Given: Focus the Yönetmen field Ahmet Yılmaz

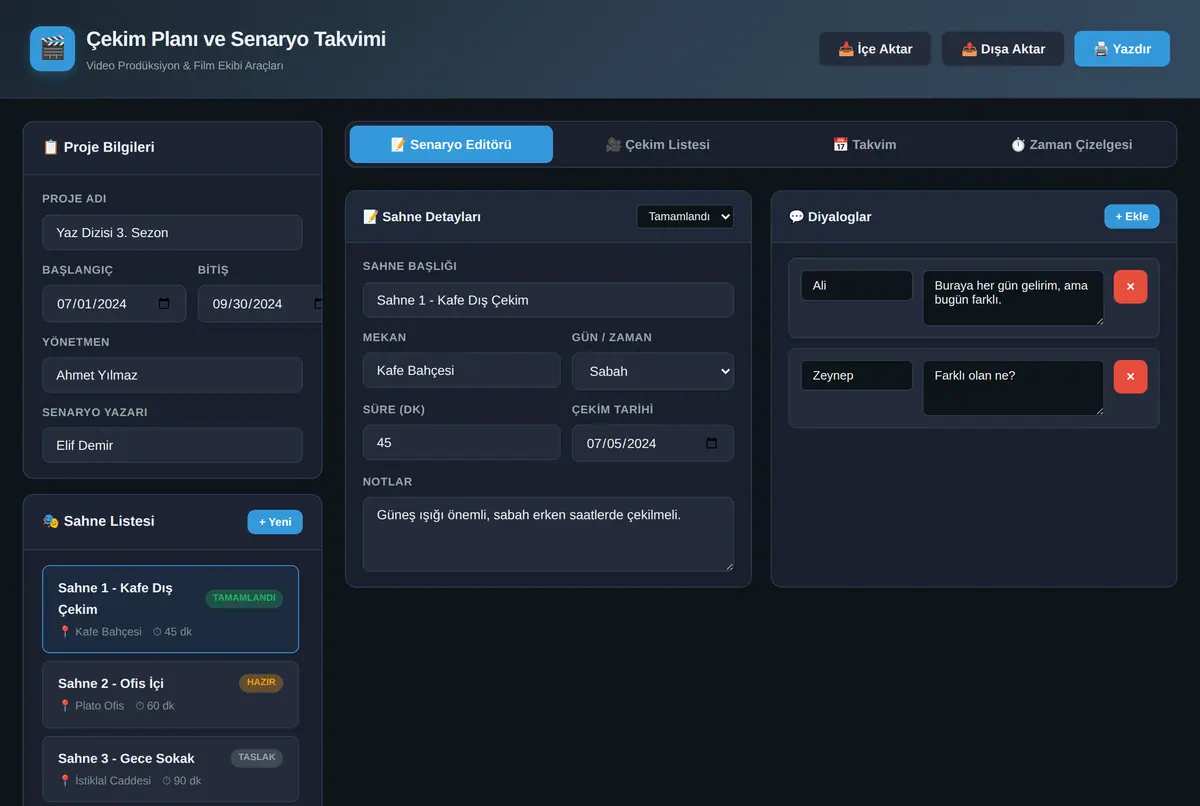Looking at the screenshot, I should (x=172, y=375).
